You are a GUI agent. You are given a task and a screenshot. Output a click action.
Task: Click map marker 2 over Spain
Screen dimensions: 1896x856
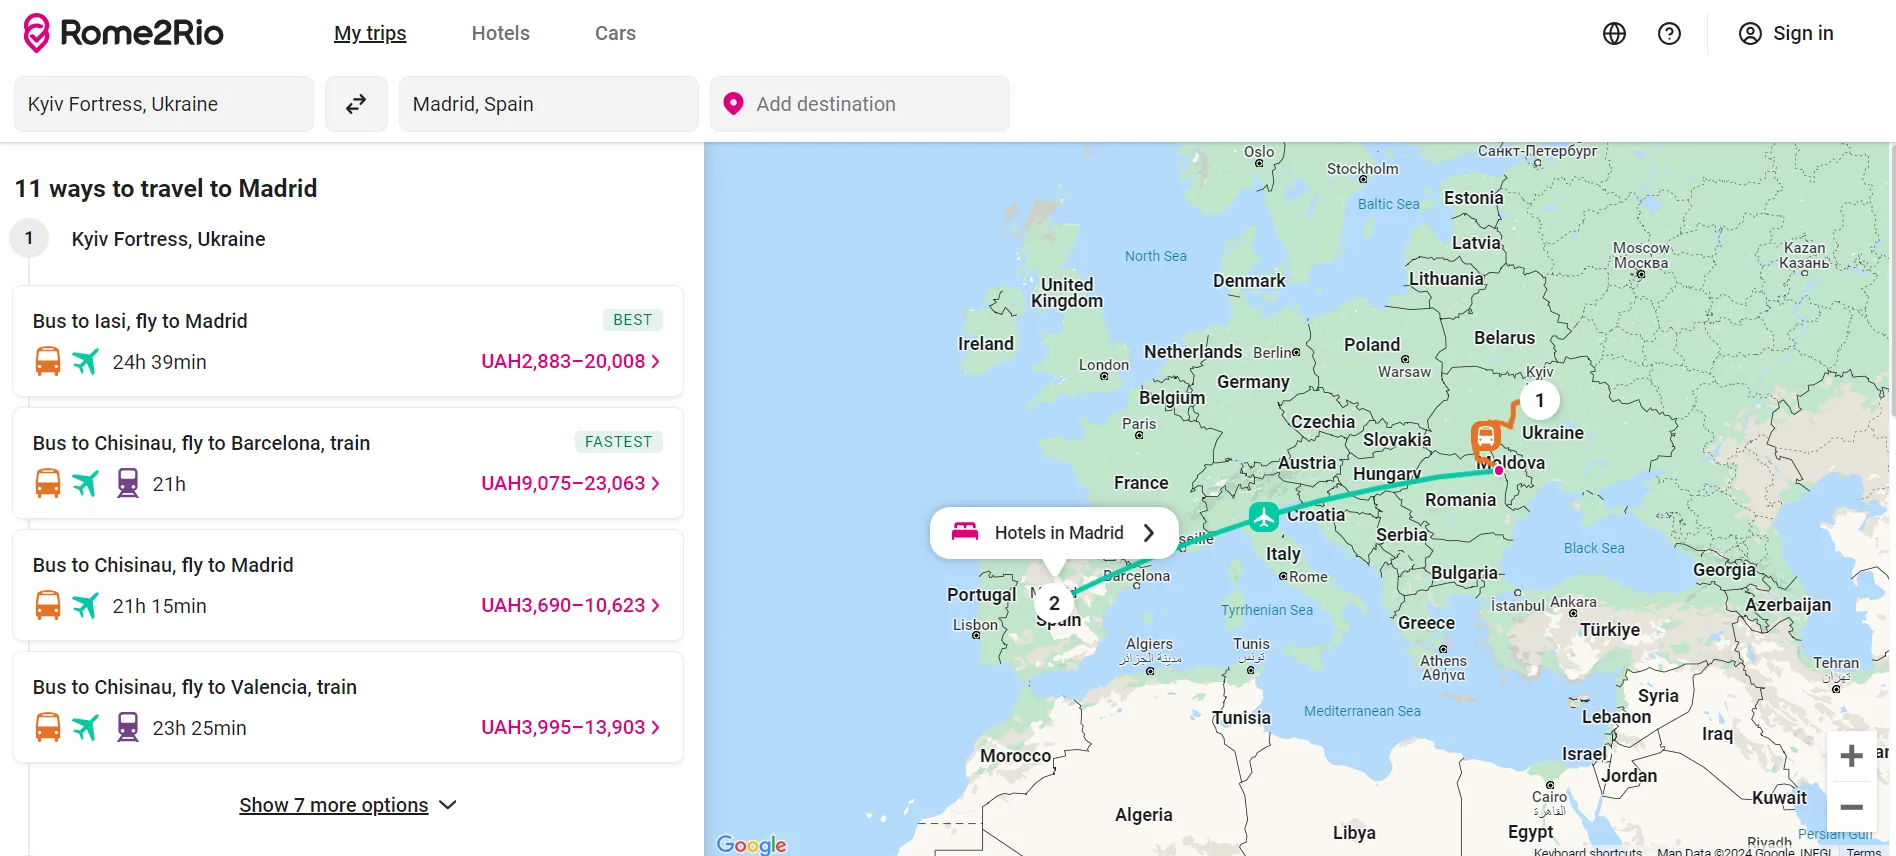click(1054, 603)
